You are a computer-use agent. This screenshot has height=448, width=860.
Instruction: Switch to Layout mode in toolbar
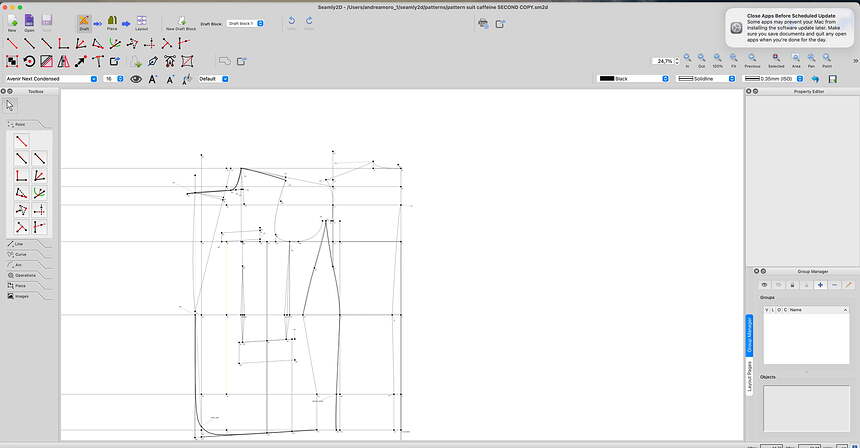coord(142,22)
